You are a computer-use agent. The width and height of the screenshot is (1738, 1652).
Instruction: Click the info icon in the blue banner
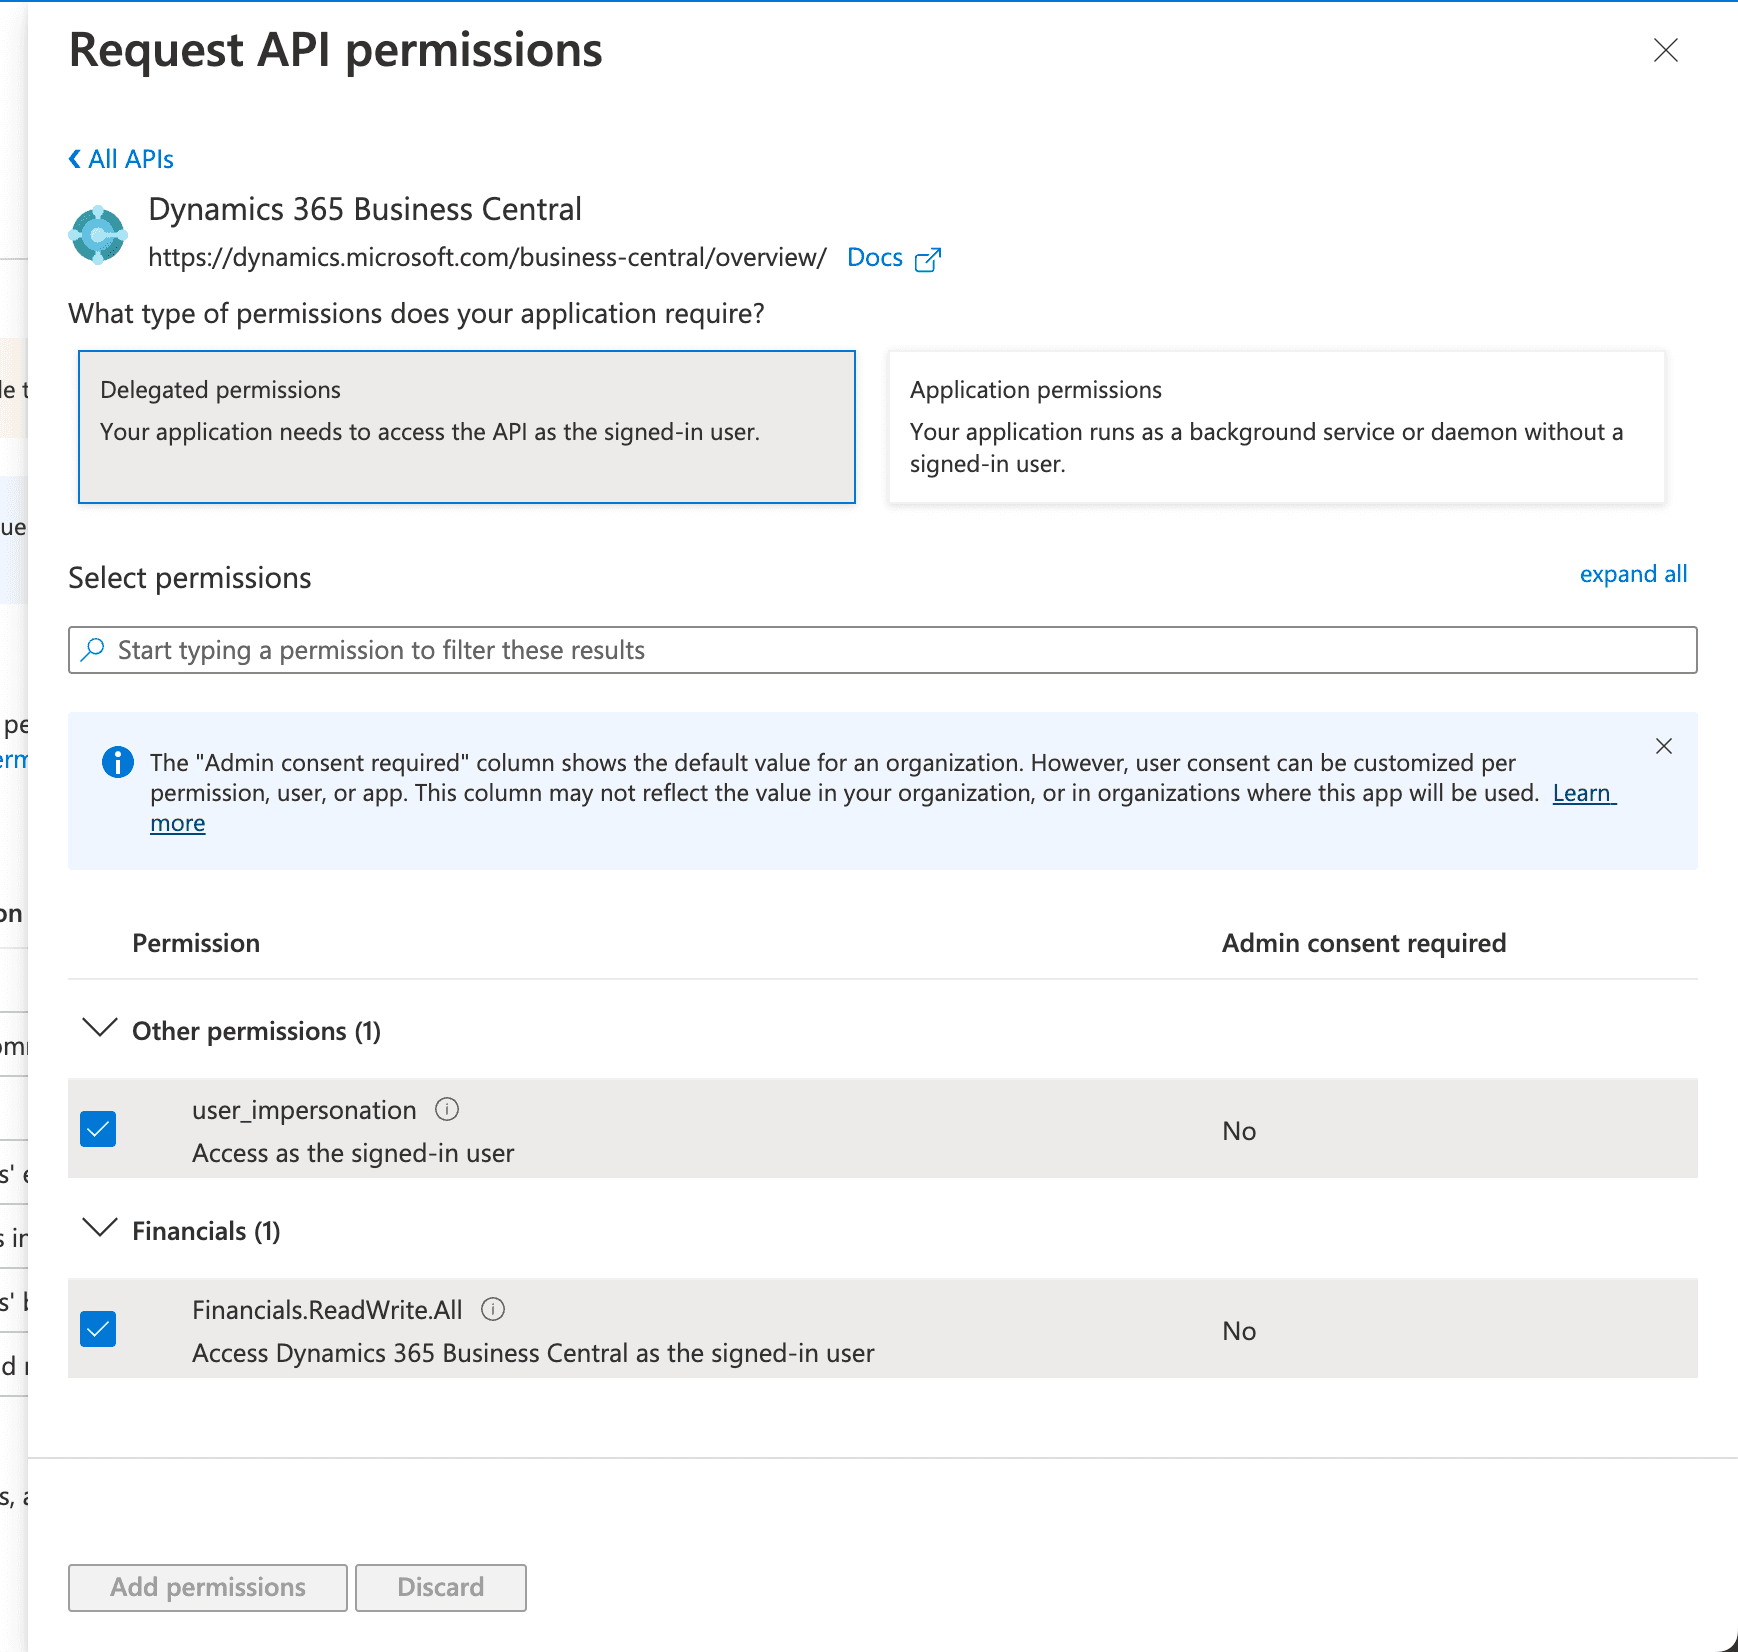(x=117, y=761)
